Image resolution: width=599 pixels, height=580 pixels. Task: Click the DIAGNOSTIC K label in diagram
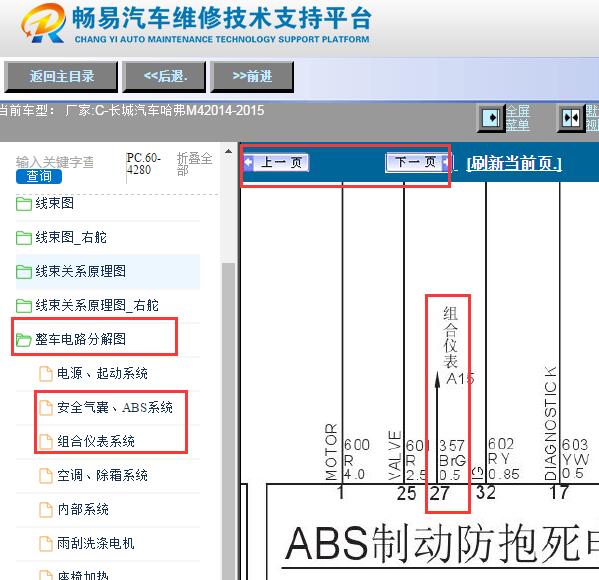[550, 423]
